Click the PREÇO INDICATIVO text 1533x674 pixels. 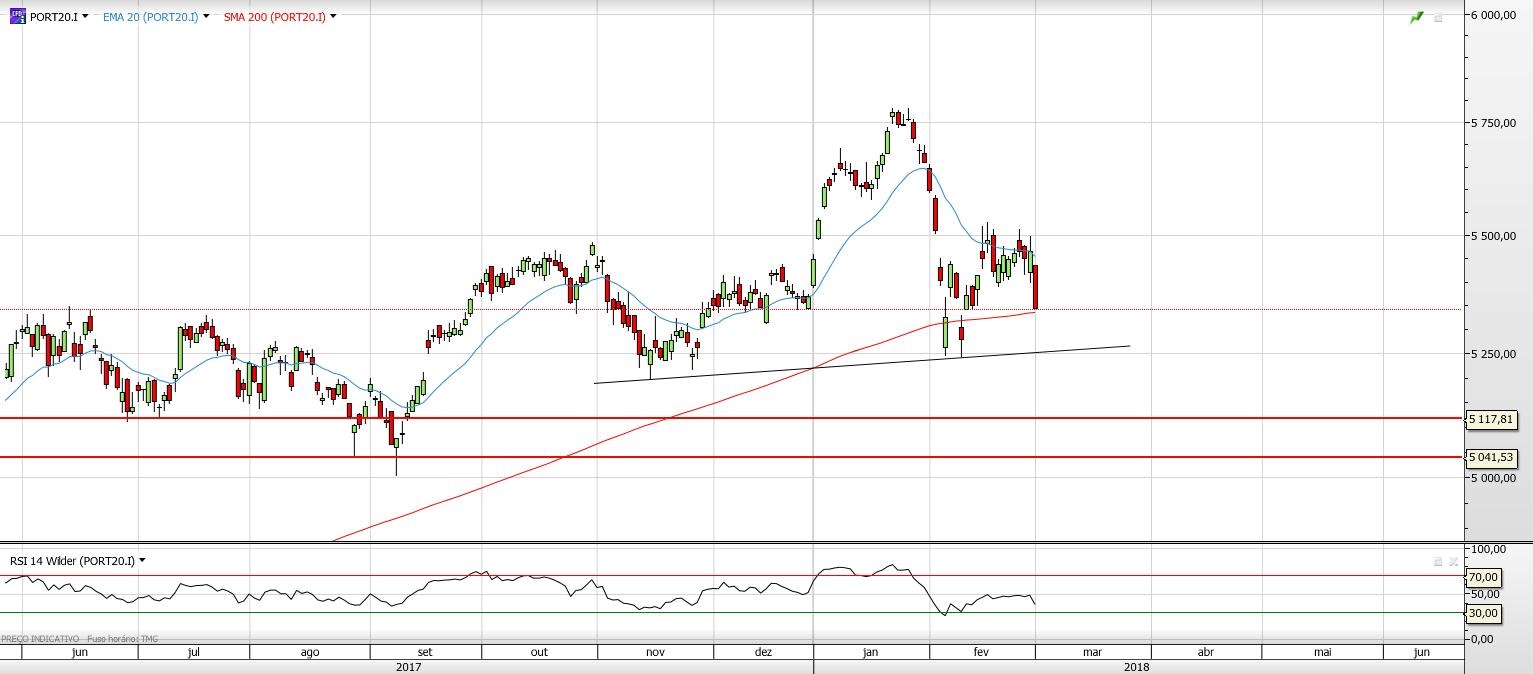coord(40,638)
